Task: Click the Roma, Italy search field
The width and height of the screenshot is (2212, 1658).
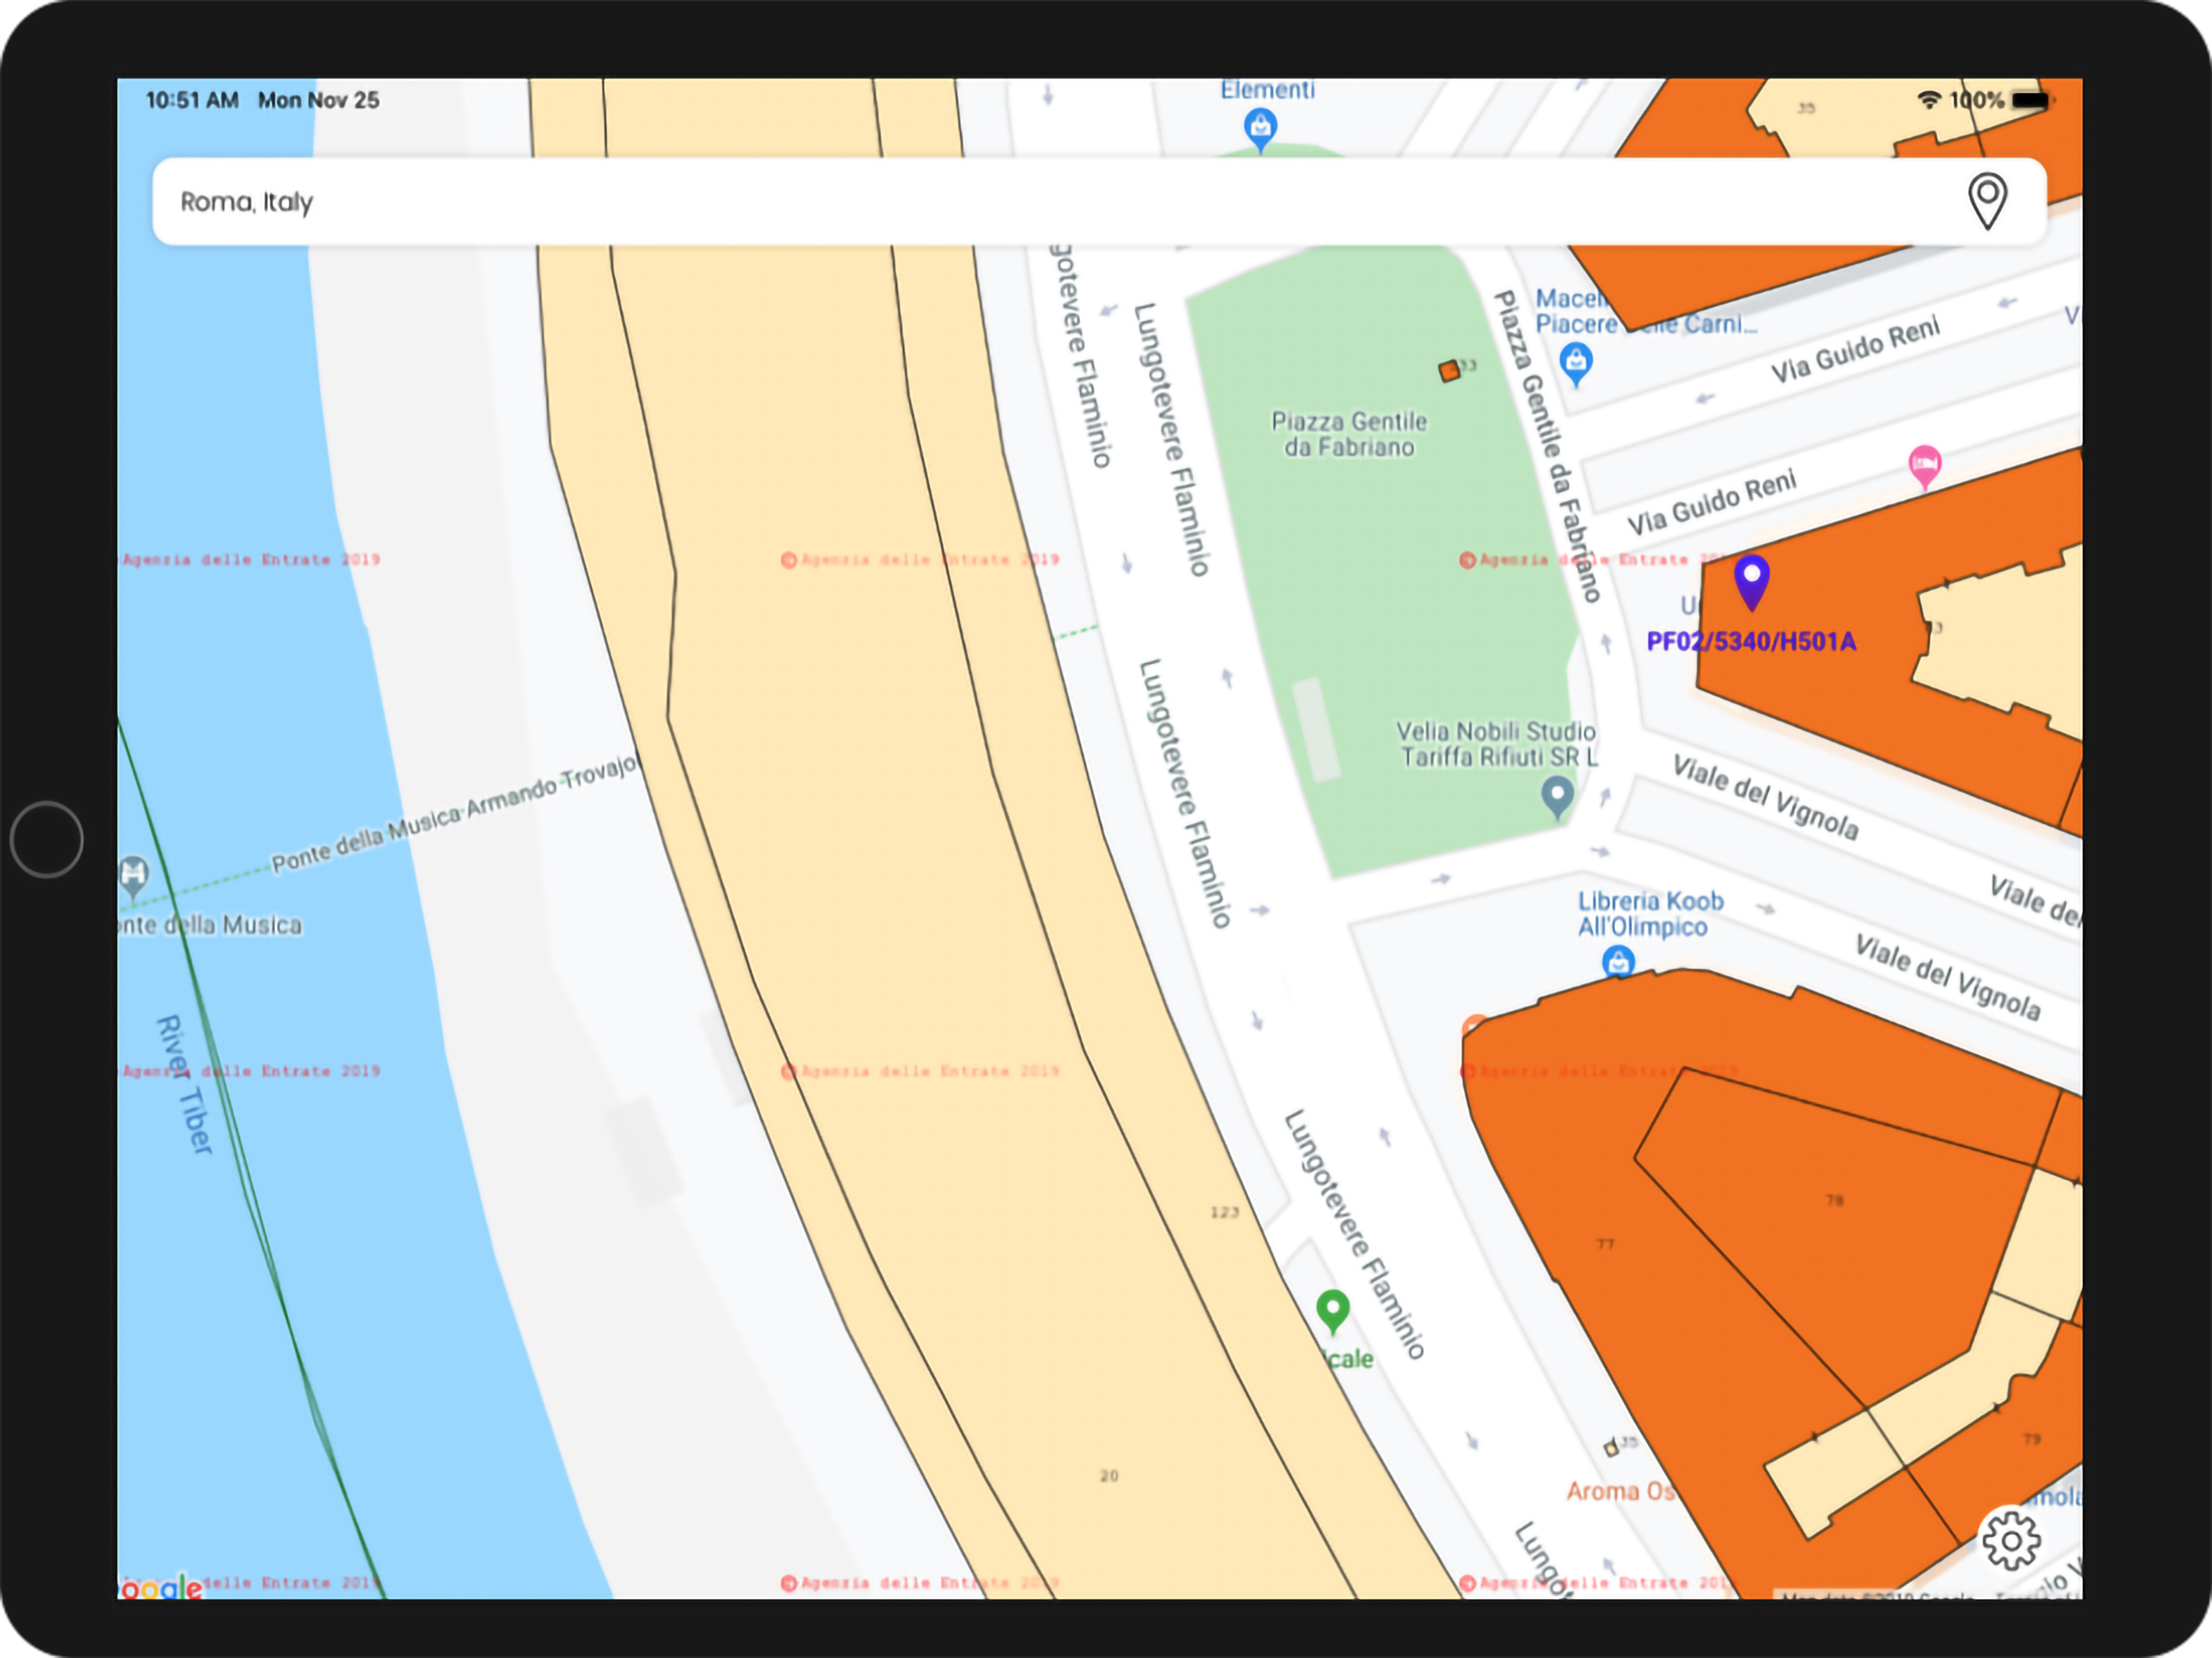Action: [x=1099, y=201]
